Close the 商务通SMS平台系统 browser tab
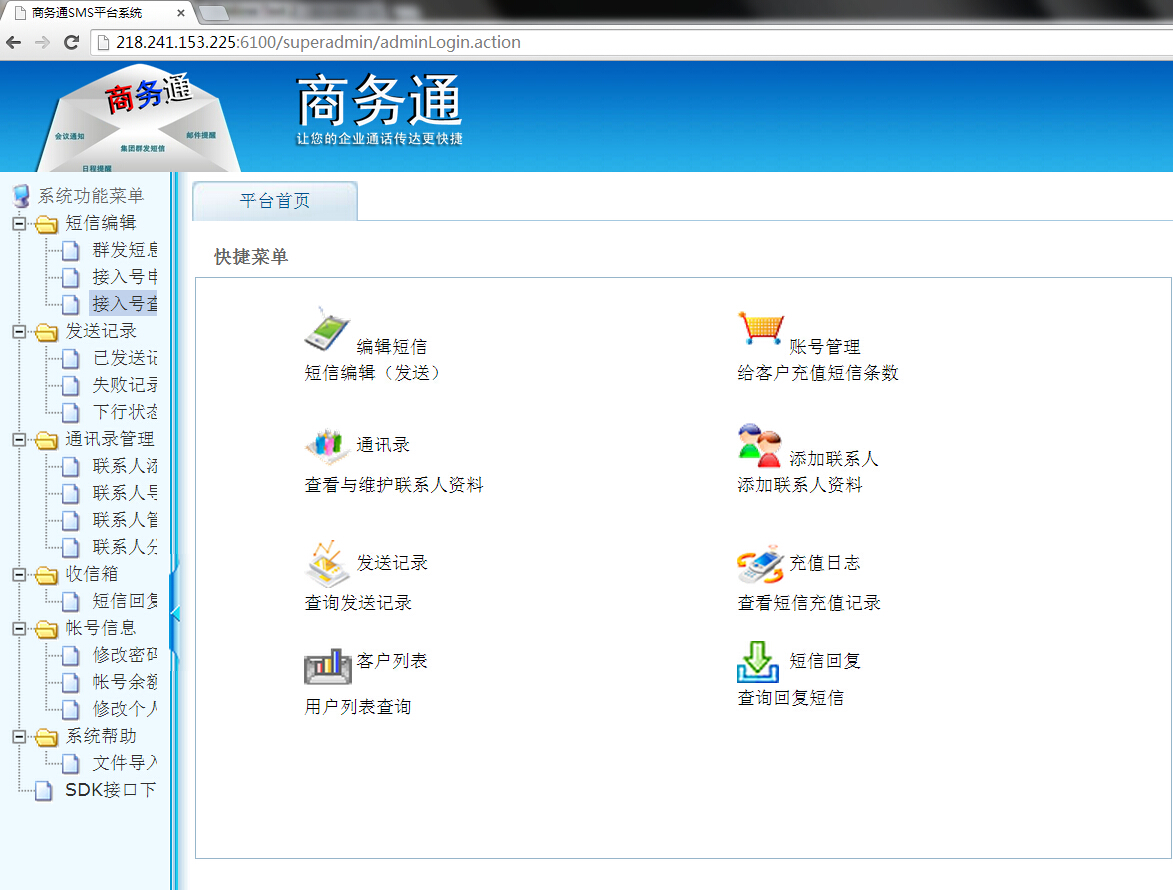The image size is (1173, 890). [180, 13]
